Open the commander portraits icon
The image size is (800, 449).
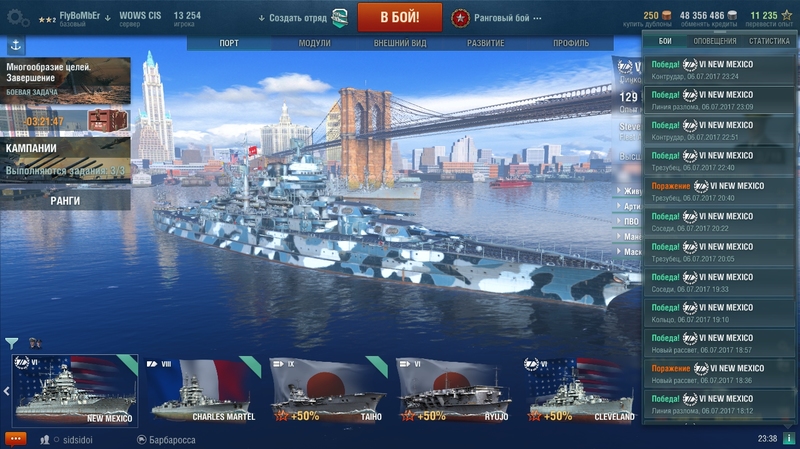pyautogui.click(x=35, y=343)
